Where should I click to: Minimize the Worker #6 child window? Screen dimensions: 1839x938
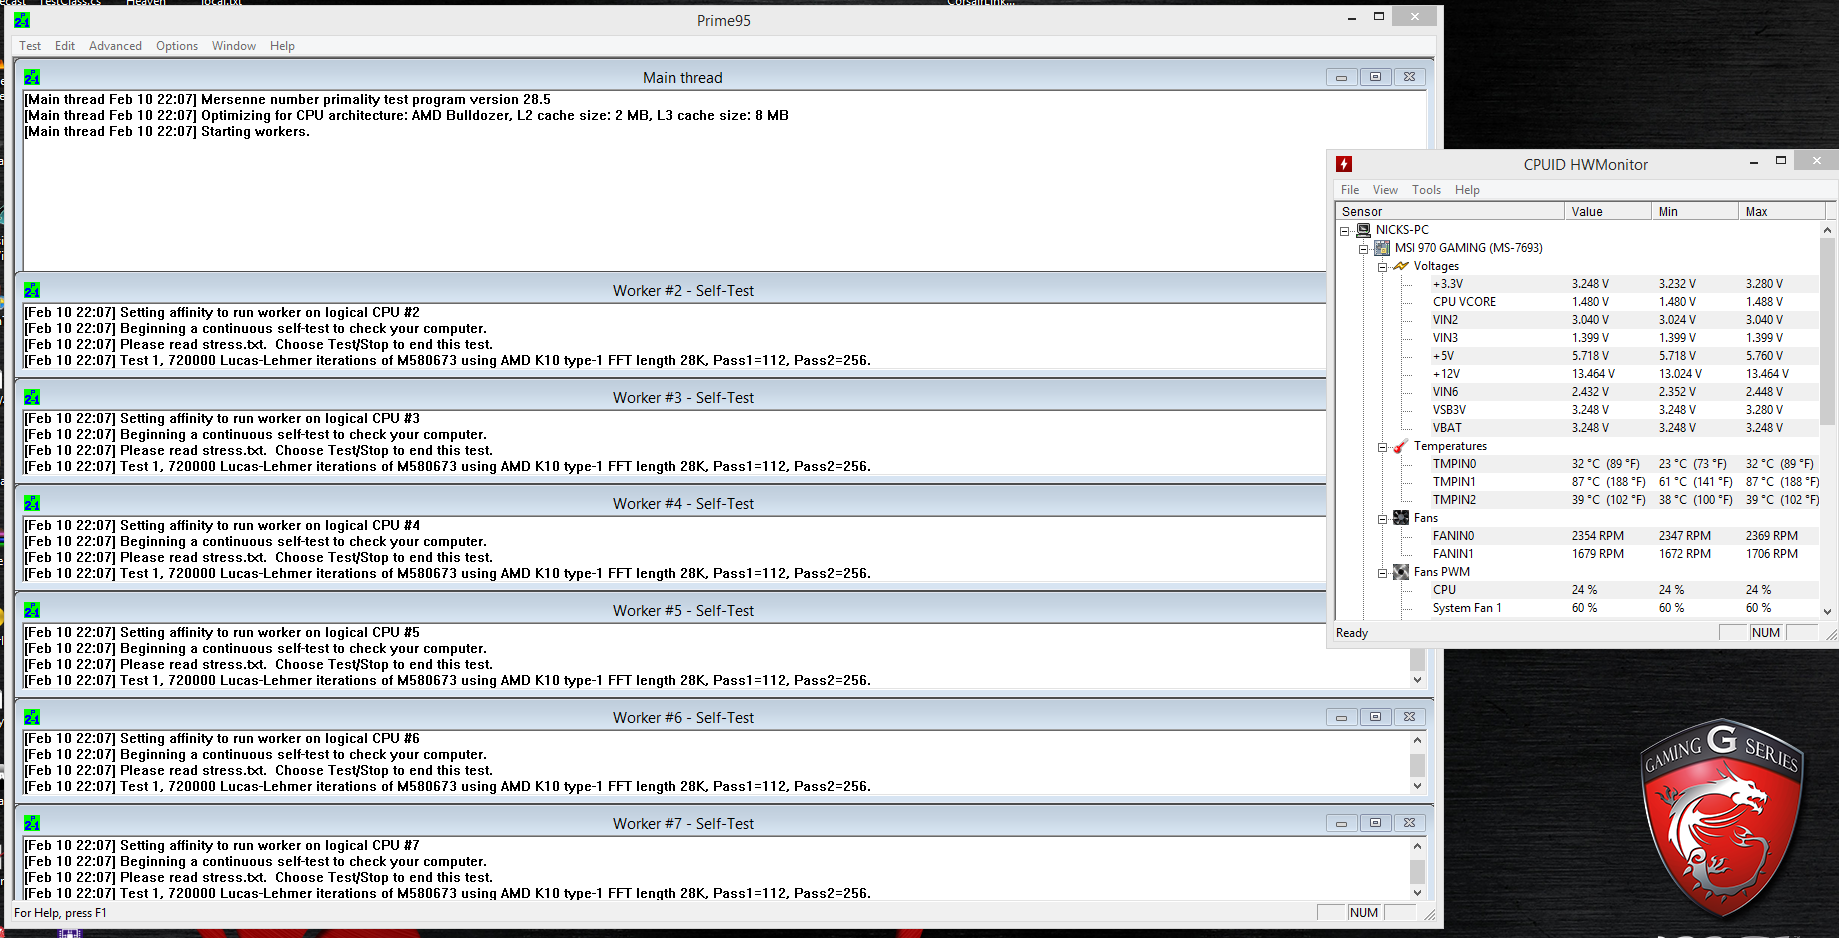coord(1341,717)
